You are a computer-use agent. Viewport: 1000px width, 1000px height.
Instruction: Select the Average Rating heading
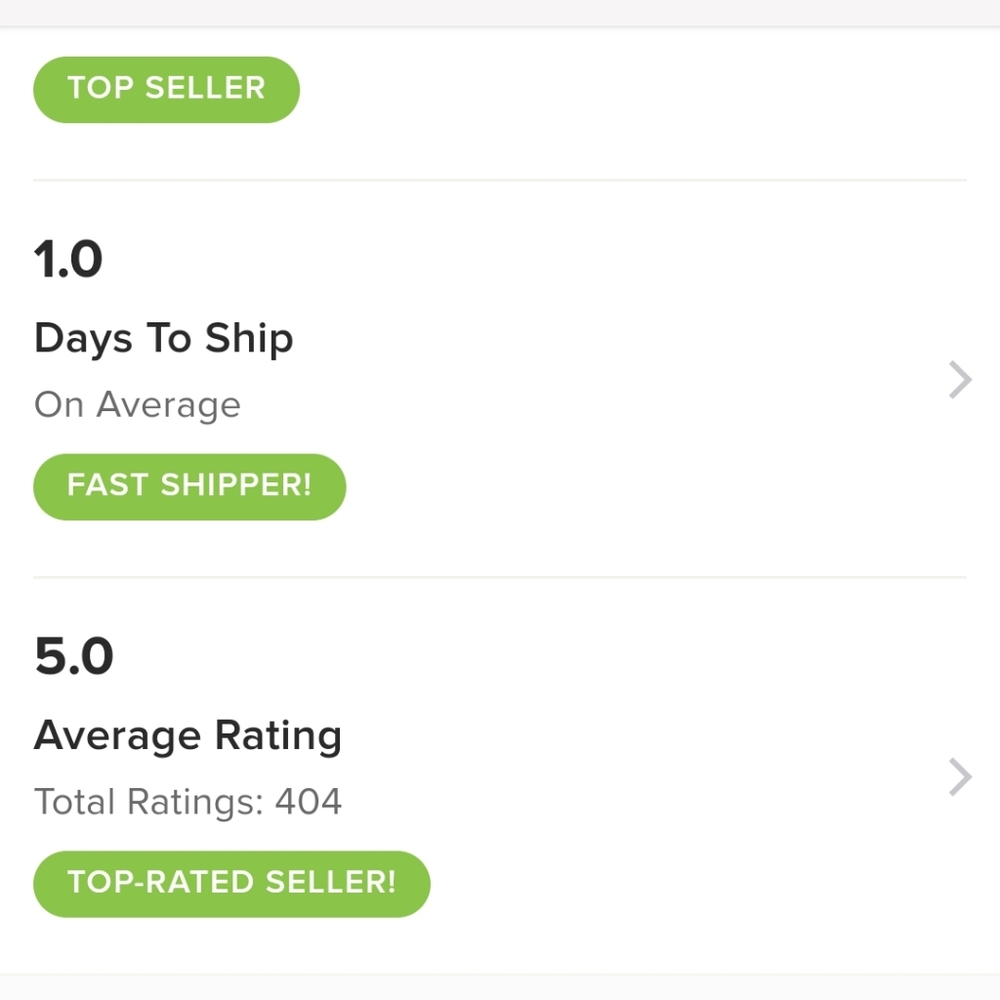click(x=188, y=736)
